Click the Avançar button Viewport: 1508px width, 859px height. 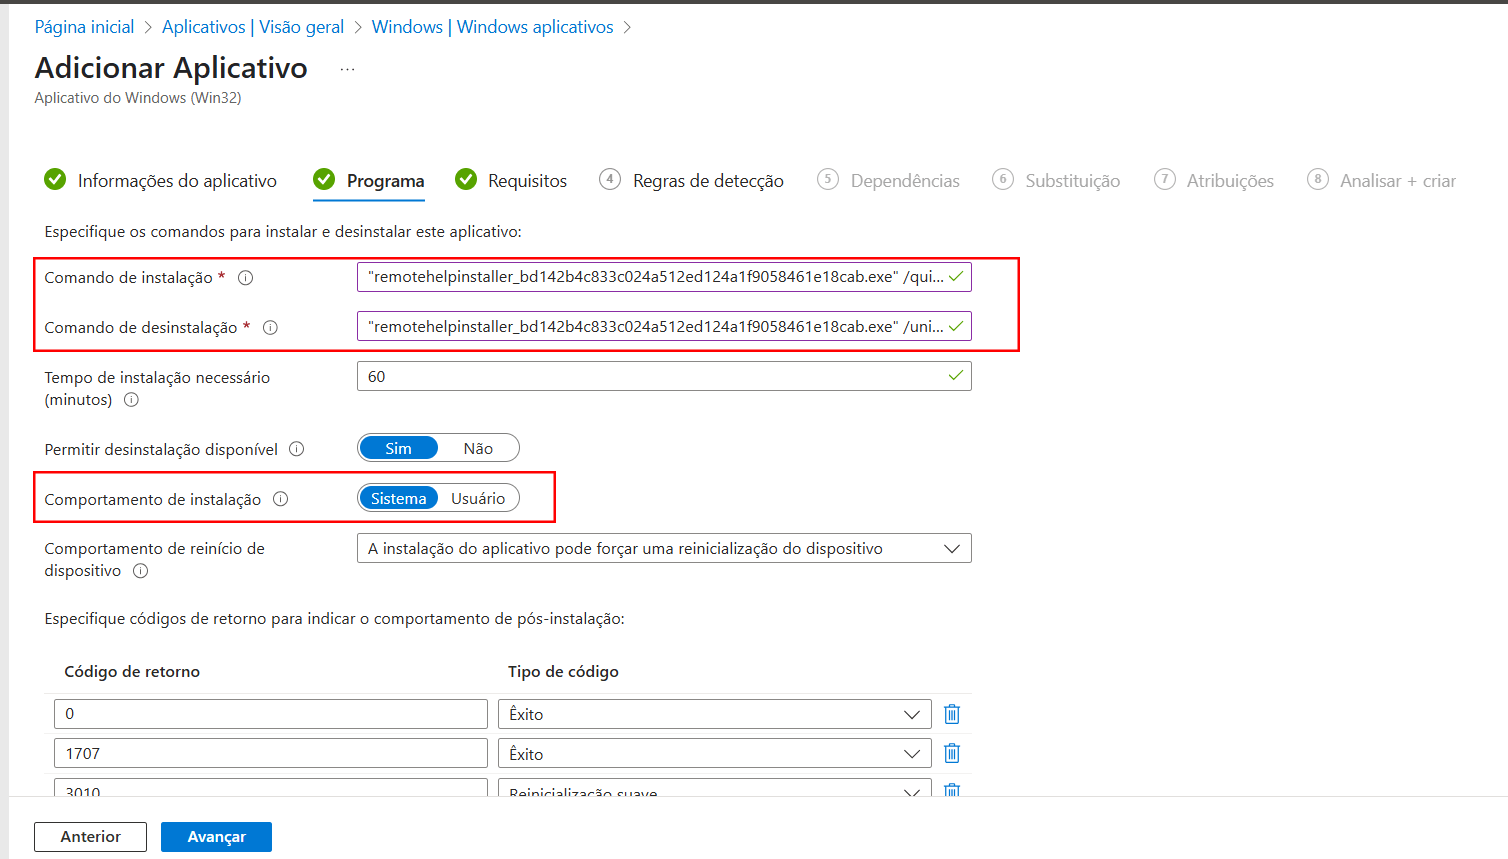216,837
